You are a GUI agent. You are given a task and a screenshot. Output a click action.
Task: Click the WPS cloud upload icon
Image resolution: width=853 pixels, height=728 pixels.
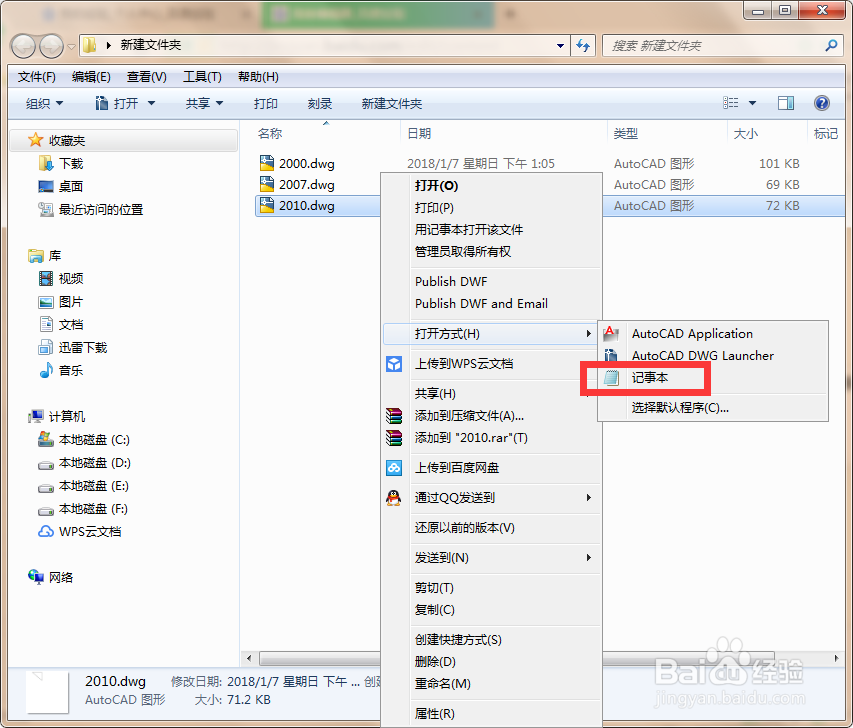pyautogui.click(x=394, y=363)
